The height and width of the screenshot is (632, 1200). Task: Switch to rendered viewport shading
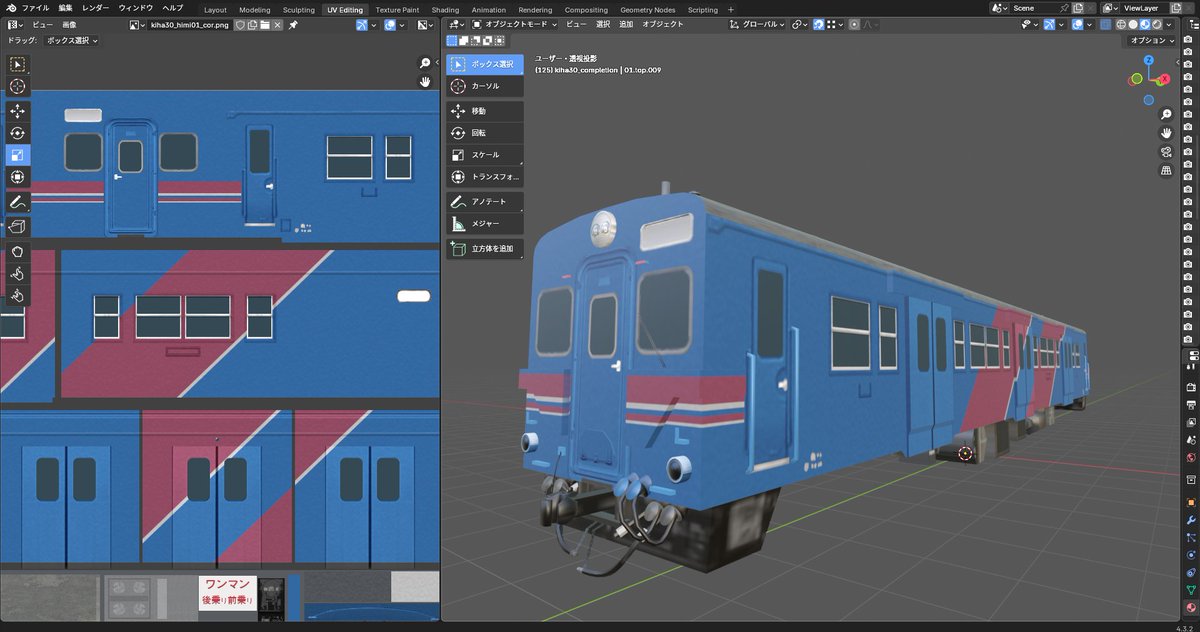coord(1157,24)
